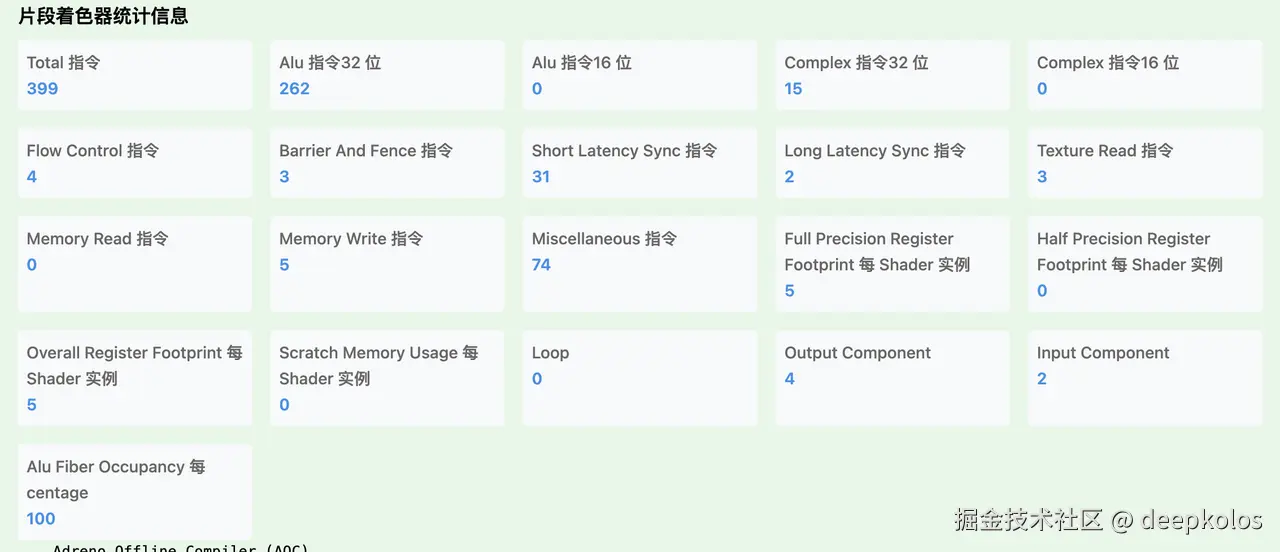Select the Memory Write 指令 card
The width and height of the screenshot is (1280, 552).
pyautogui.click(x=387, y=264)
